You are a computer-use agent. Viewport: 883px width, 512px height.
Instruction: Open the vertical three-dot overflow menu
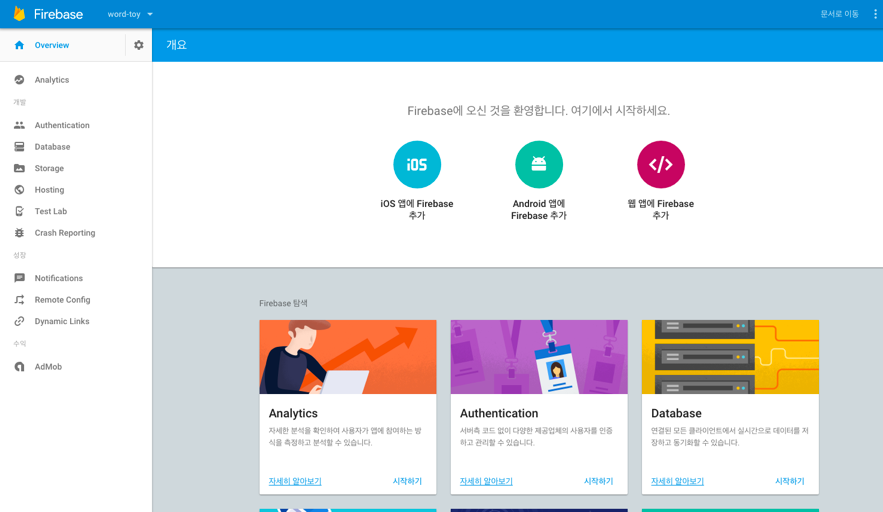coord(875,14)
